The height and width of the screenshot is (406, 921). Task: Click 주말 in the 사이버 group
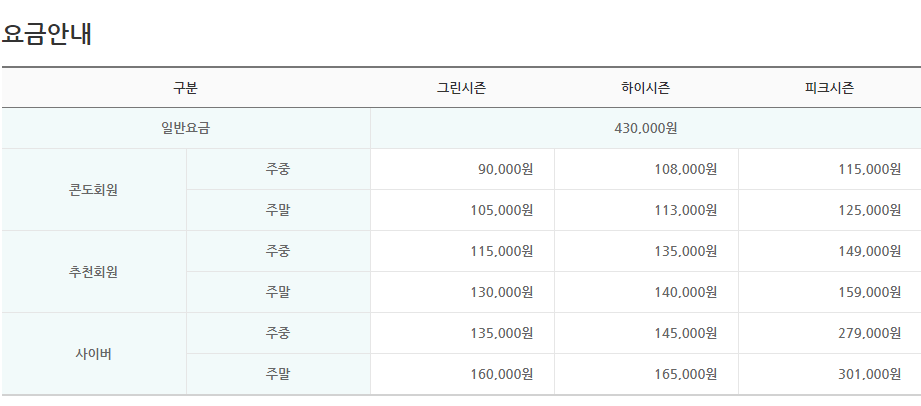point(278,374)
